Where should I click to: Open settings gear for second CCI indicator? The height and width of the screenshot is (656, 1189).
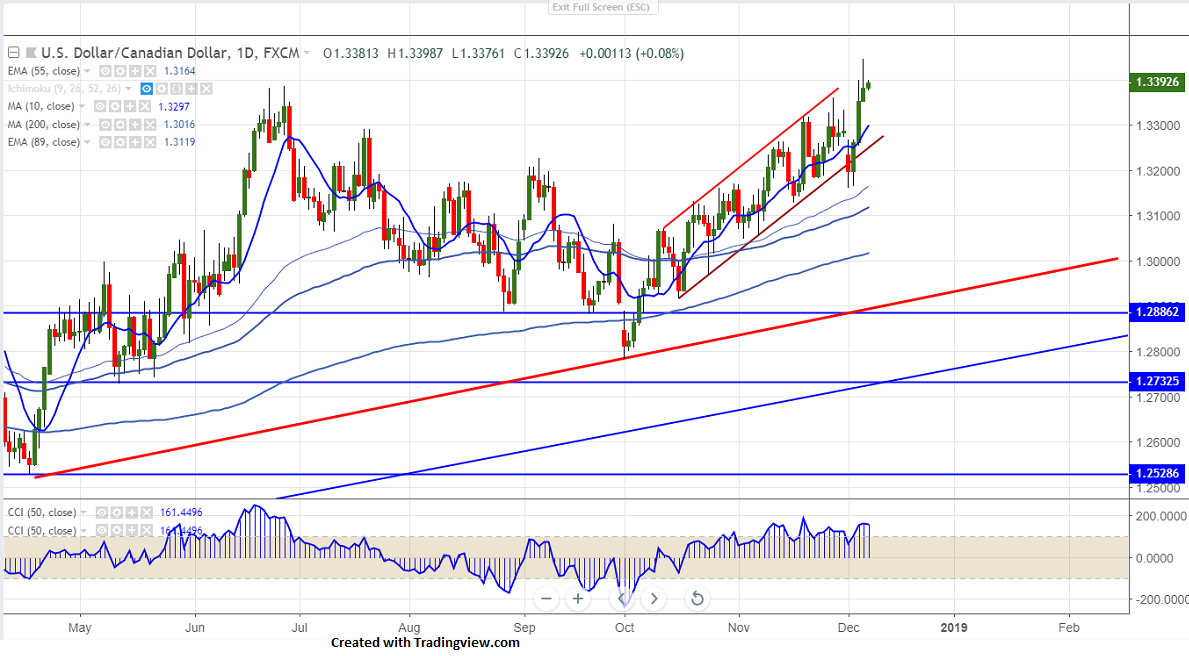(x=117, y=530)
